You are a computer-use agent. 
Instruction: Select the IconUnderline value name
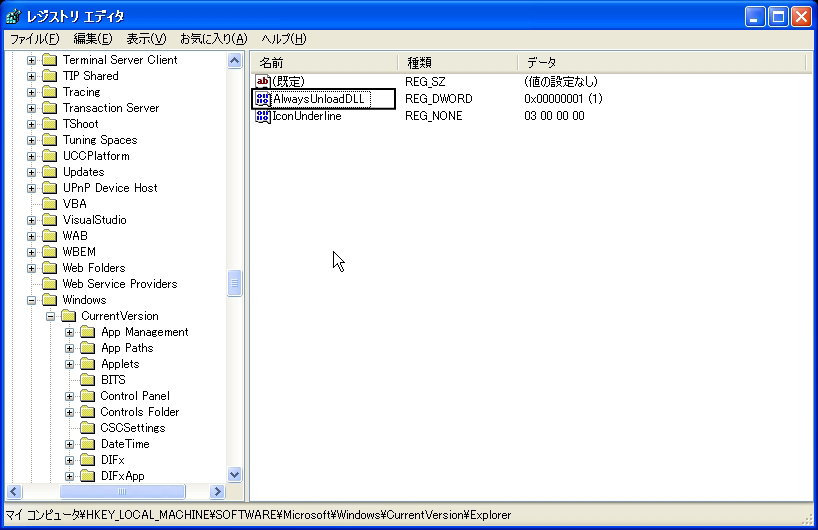pos(307,116)
